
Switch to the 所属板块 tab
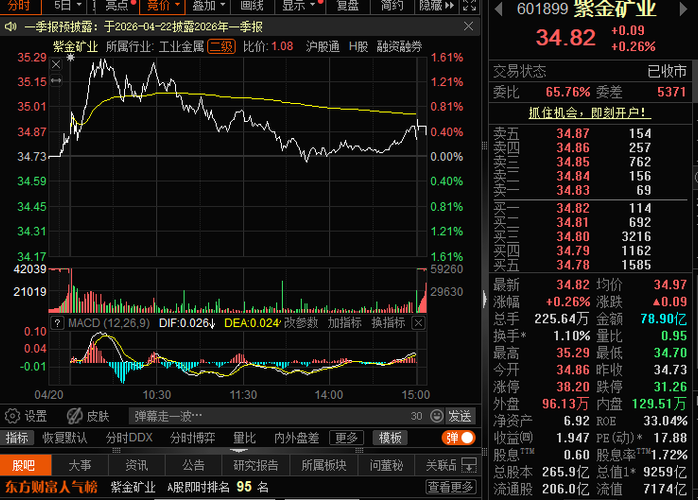coord(324,466)
